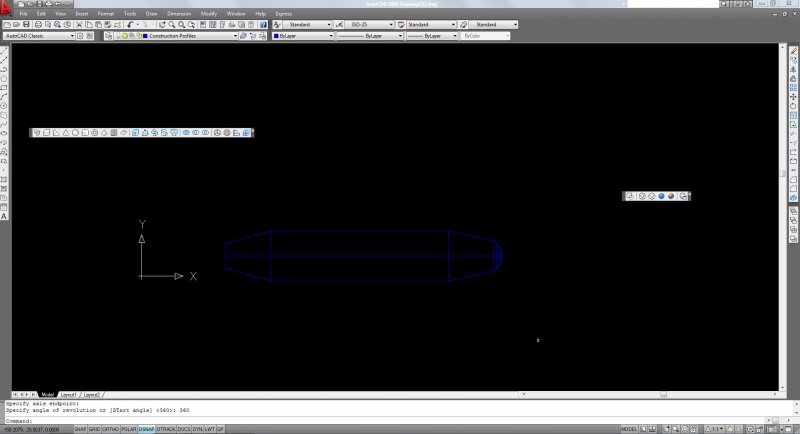Click the red AutoCAD application menu logo
This screenshot has width=800, height=434.
[5, 8]
